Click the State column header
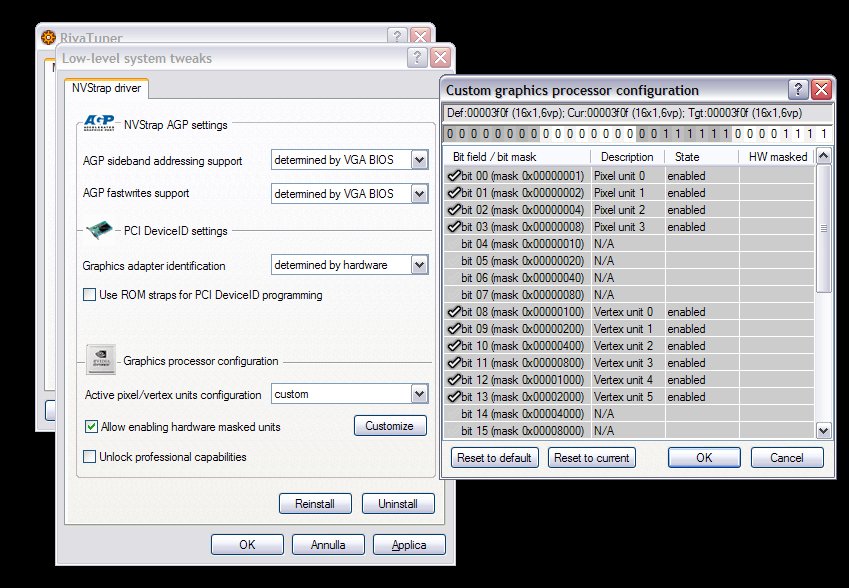The image size is (849, 588). (x=702, y=157)
